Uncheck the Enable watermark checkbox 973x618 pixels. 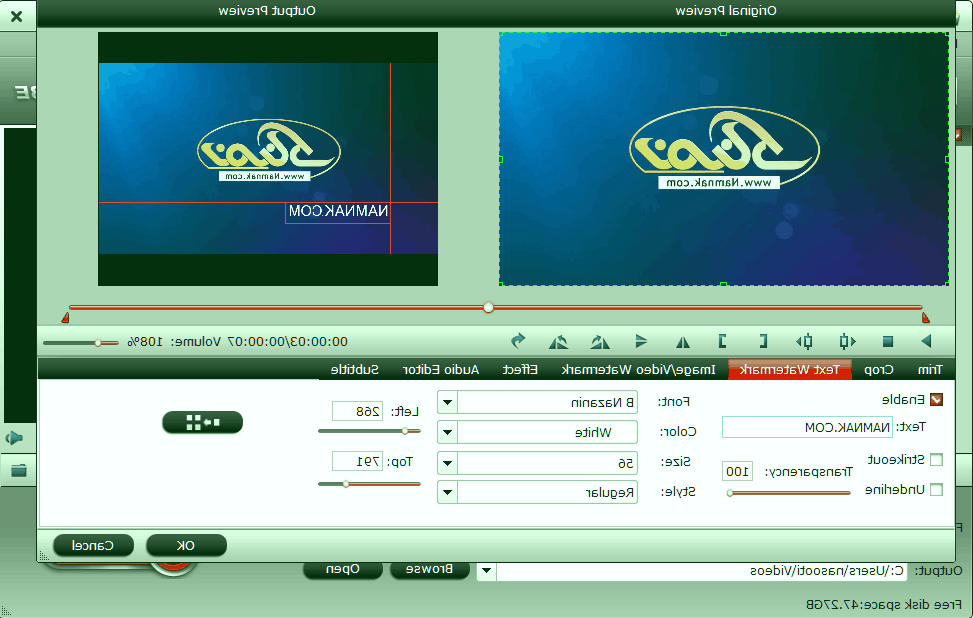pyautogui.click(x=936, y=400)
